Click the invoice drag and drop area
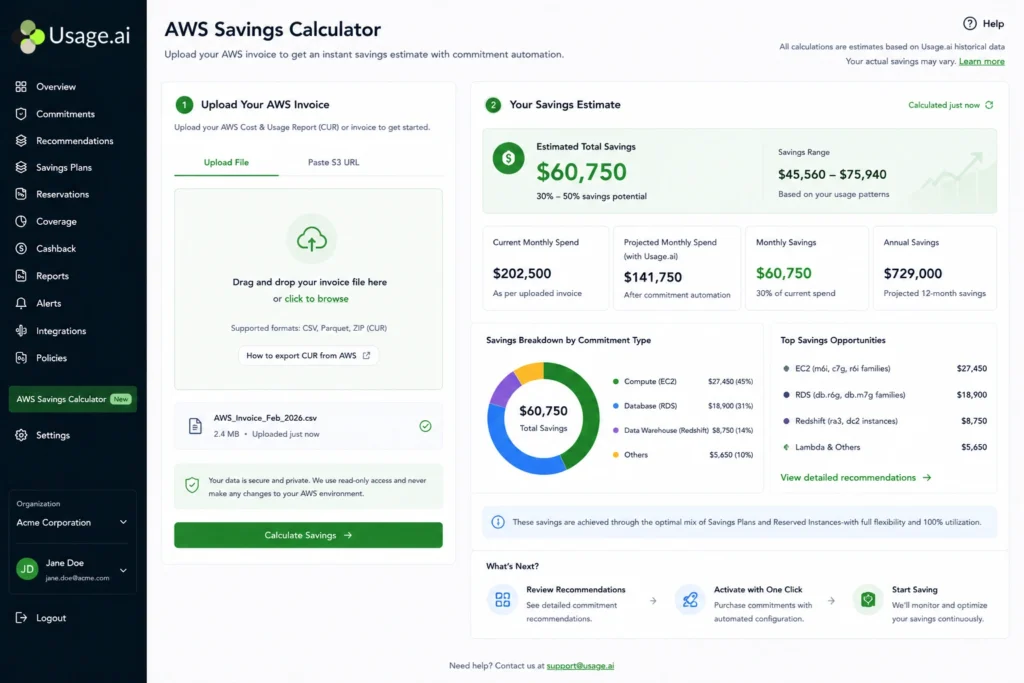Viewport: 1024px width, 683px height. [308, 289]
